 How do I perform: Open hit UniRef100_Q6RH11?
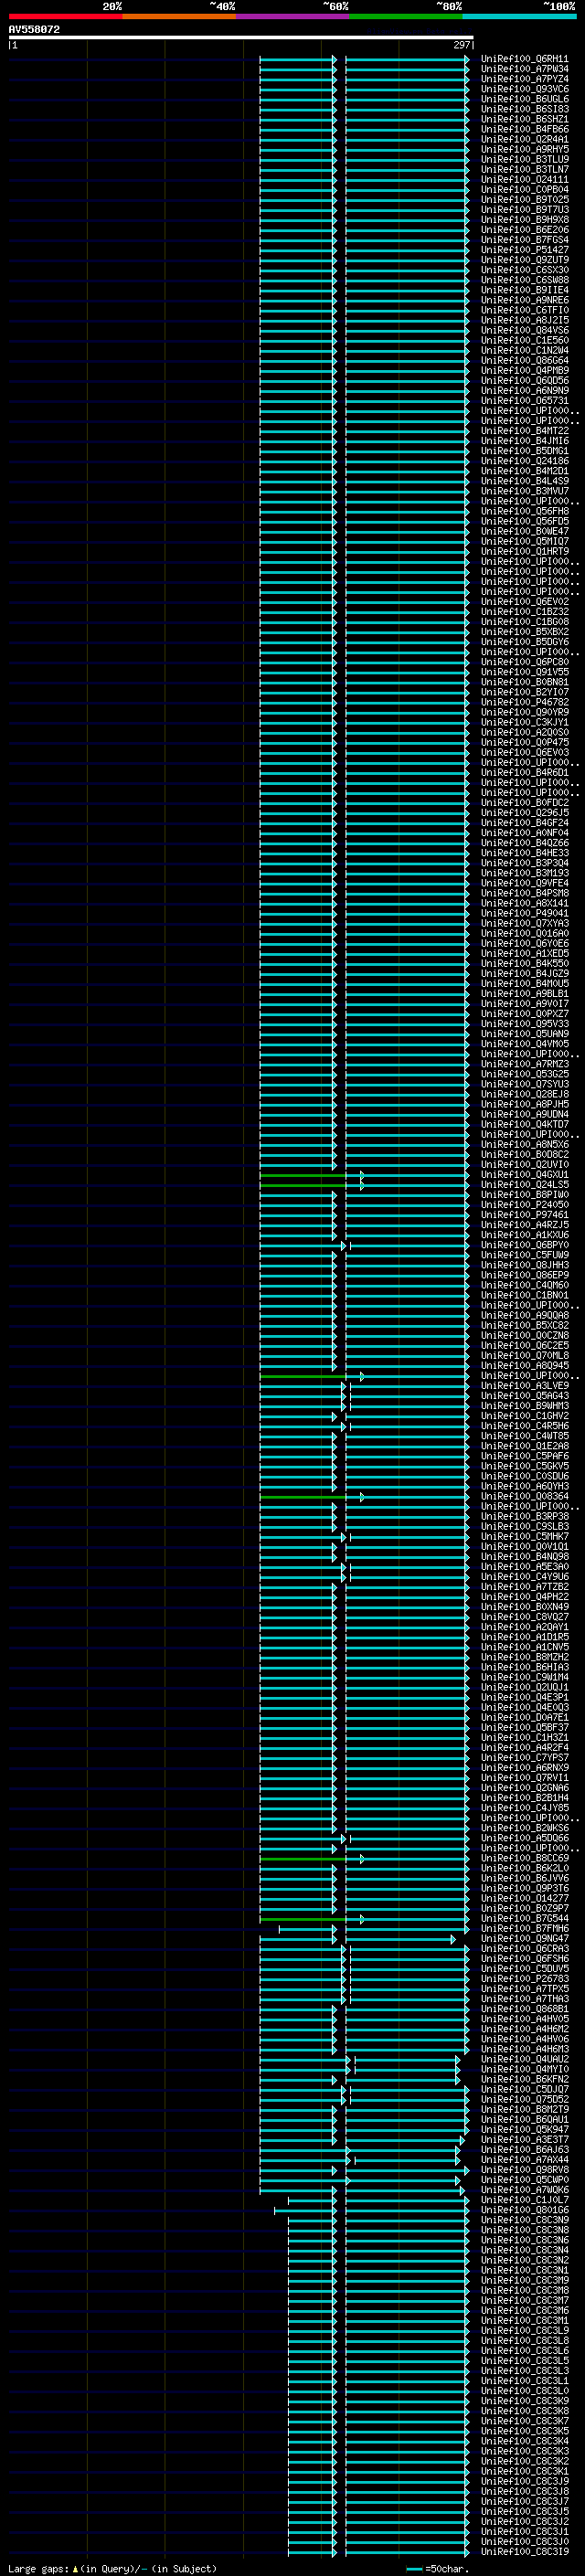(x=525, y=59)
